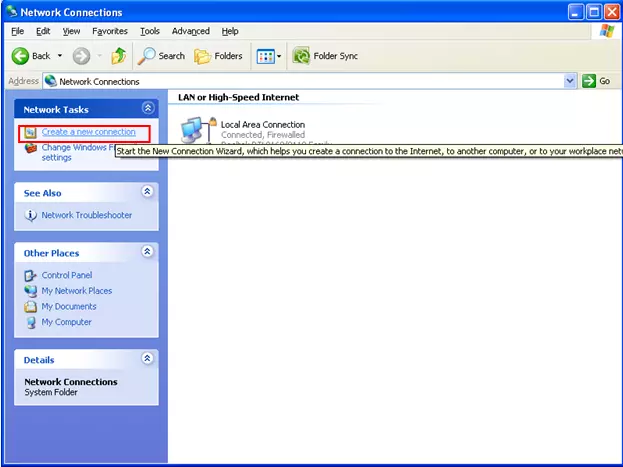Minimize the Network Connections window

(576, 12)
